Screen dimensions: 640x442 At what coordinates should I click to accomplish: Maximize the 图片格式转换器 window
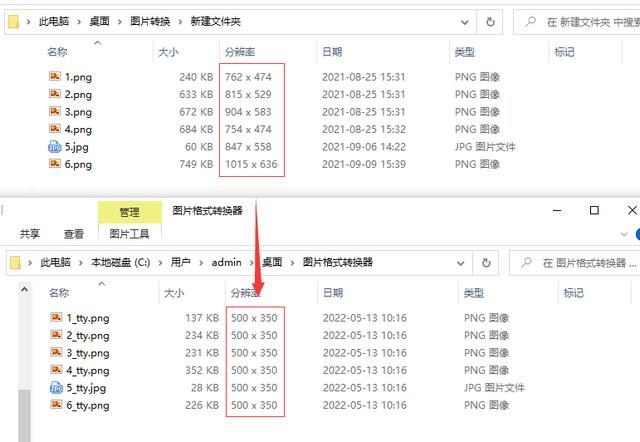(x=594, y=210)
